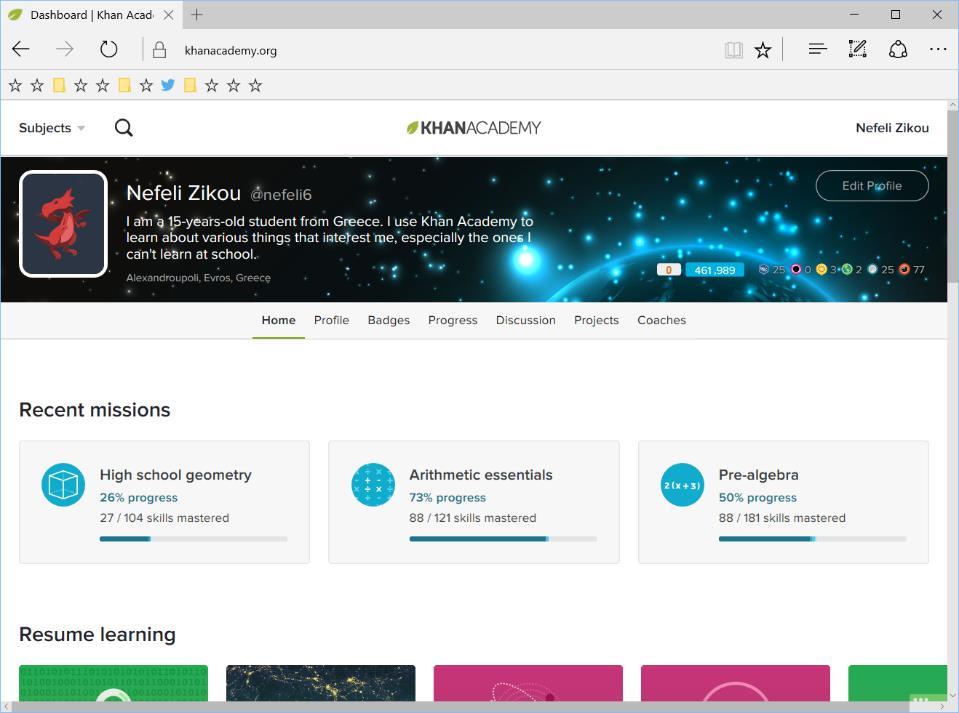Open the Coaches tab
959x713 pixels.
662,320
